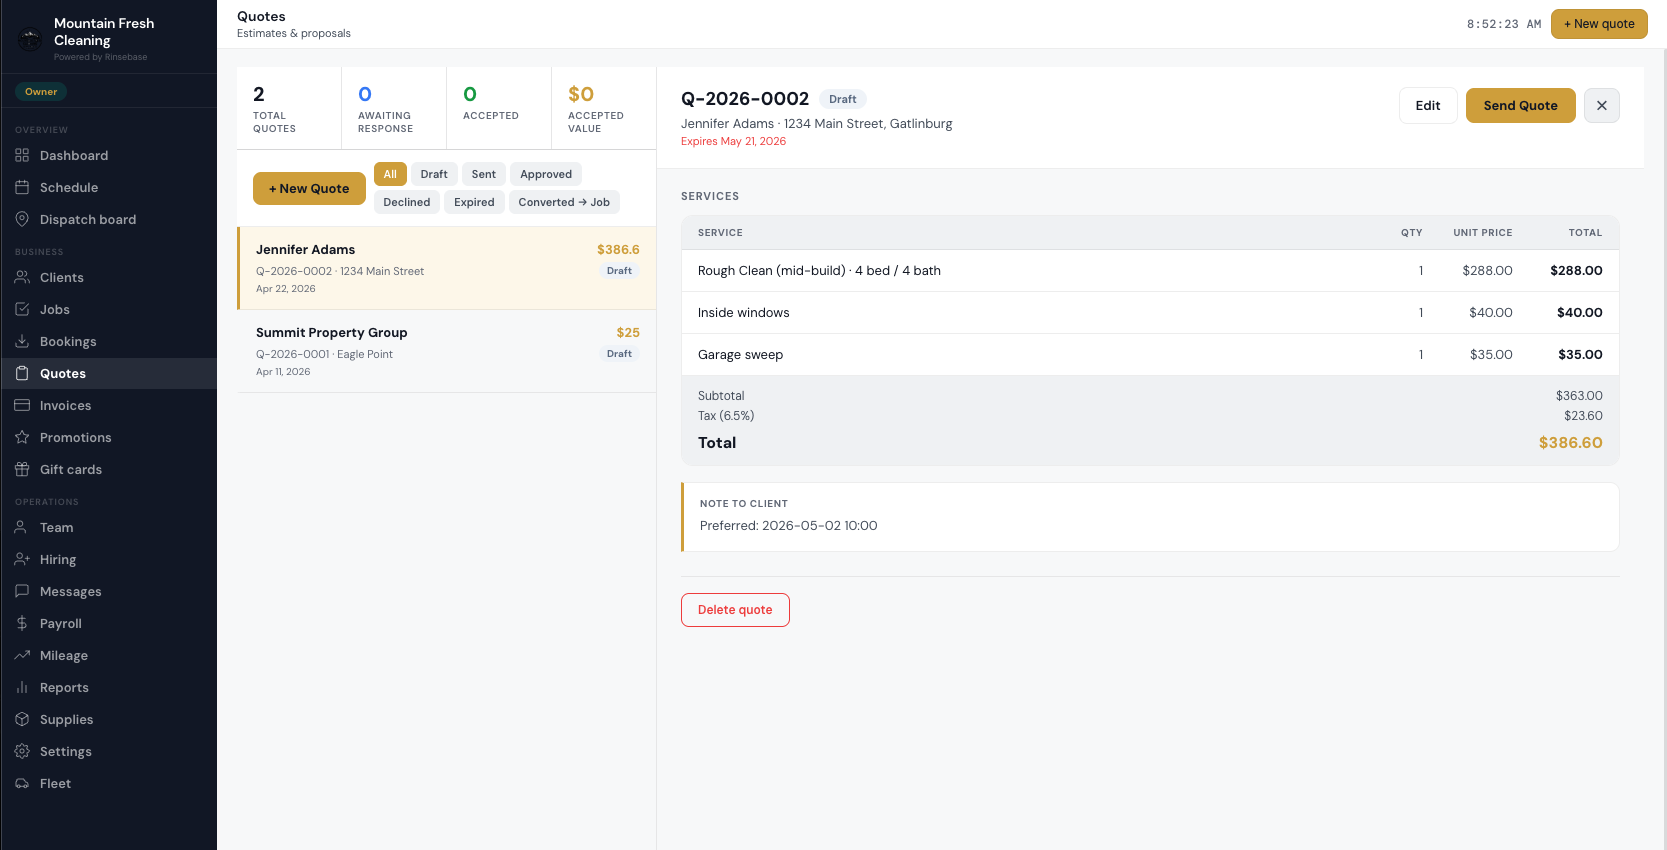Image resolution: width=1667 pixels, height=850 pixels.
Task: Click Send Quote button
Action: point(1520,105)
